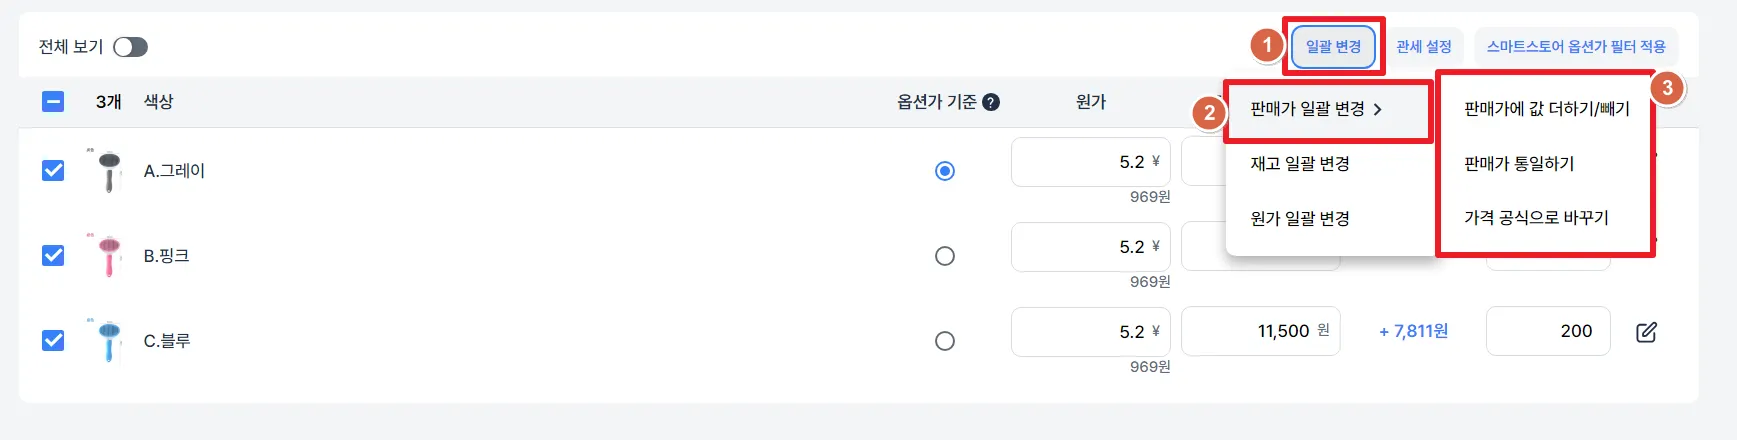
Task: Choose 원가 일괄 변경 menu item
Action: point(1300,218)
